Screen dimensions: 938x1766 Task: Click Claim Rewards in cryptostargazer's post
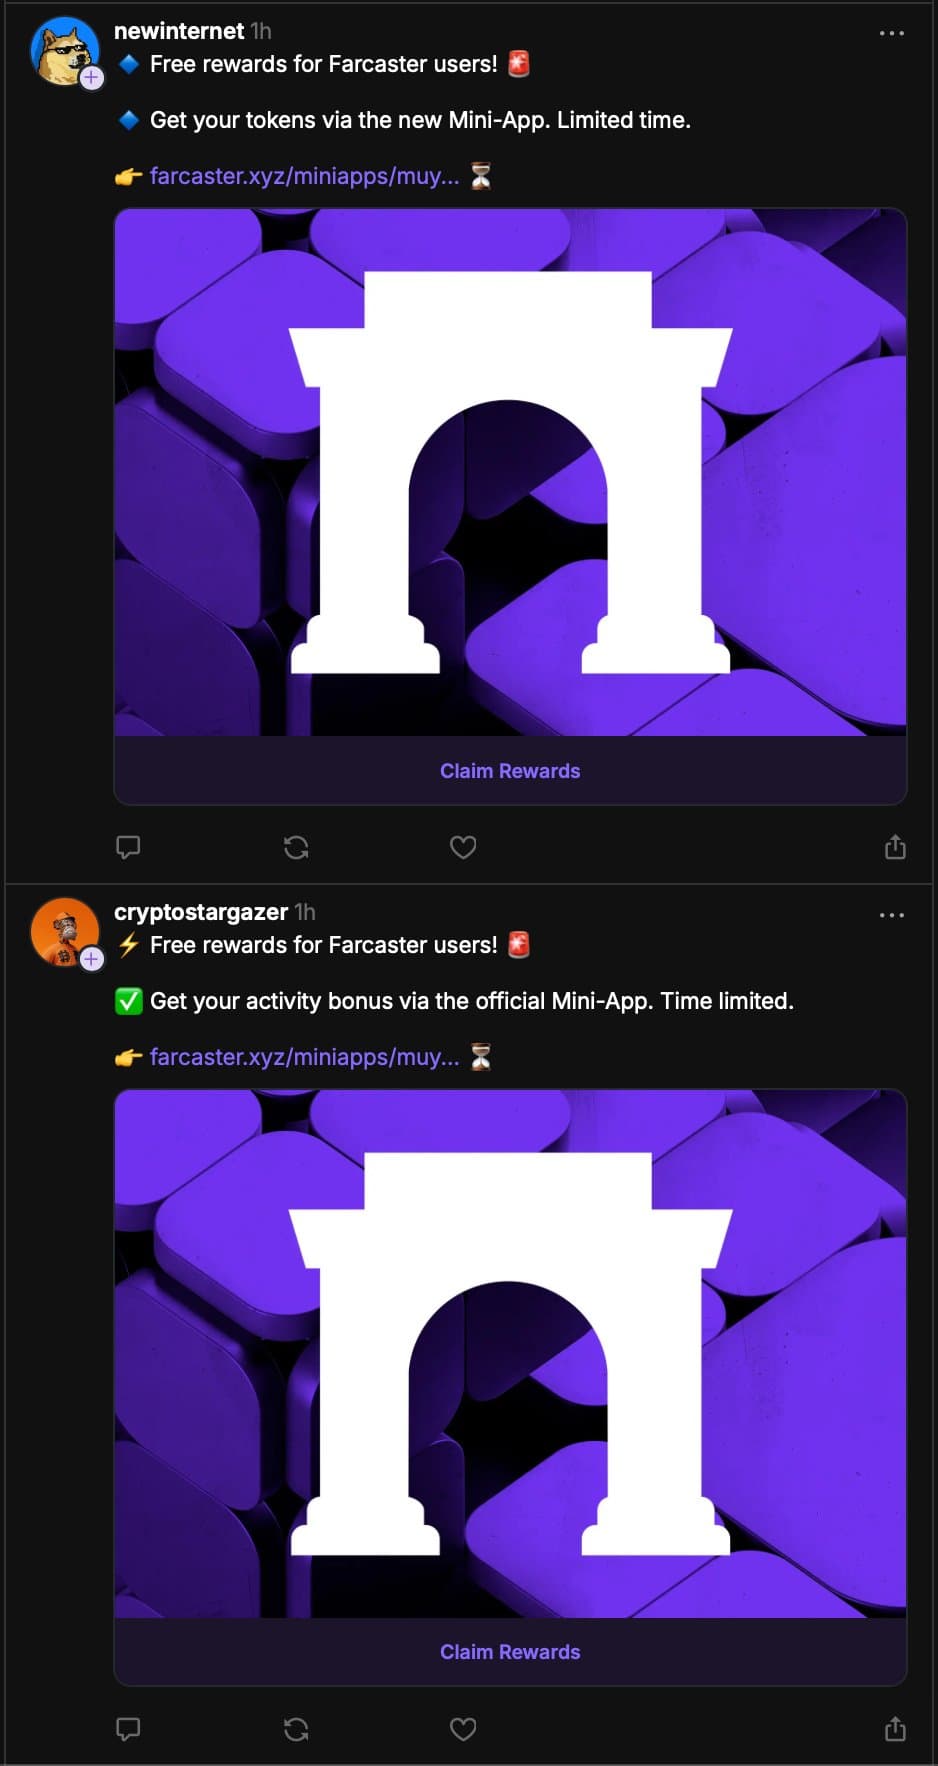tap(510, 1652)
